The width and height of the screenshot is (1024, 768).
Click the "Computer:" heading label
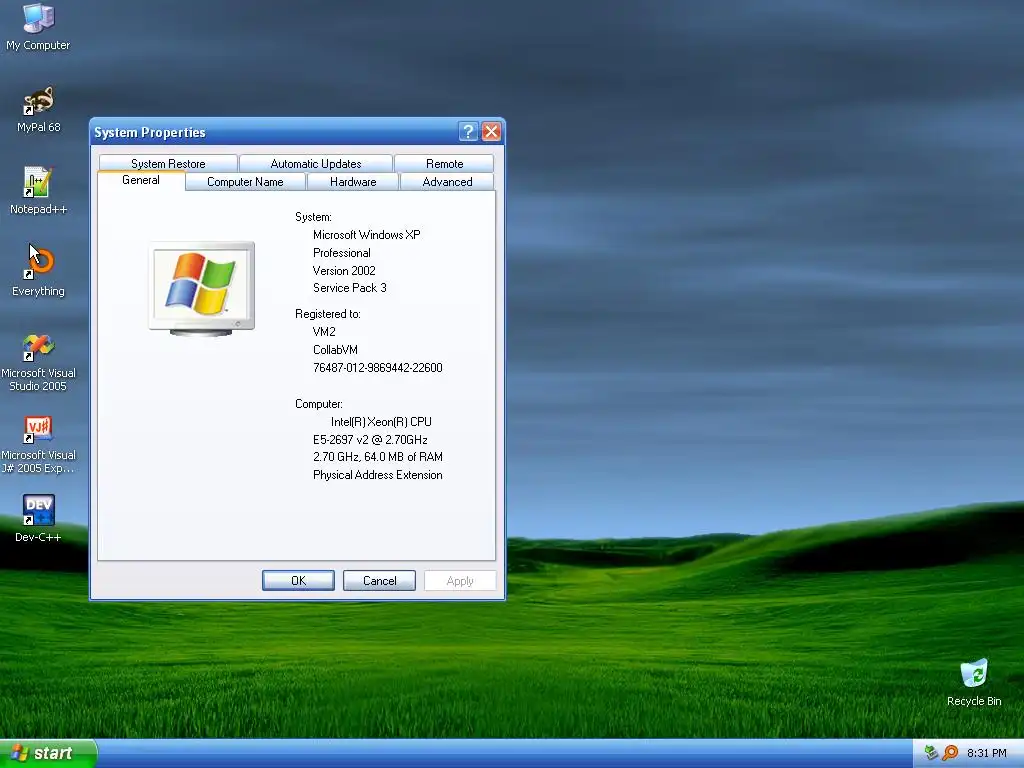(318, 404)
